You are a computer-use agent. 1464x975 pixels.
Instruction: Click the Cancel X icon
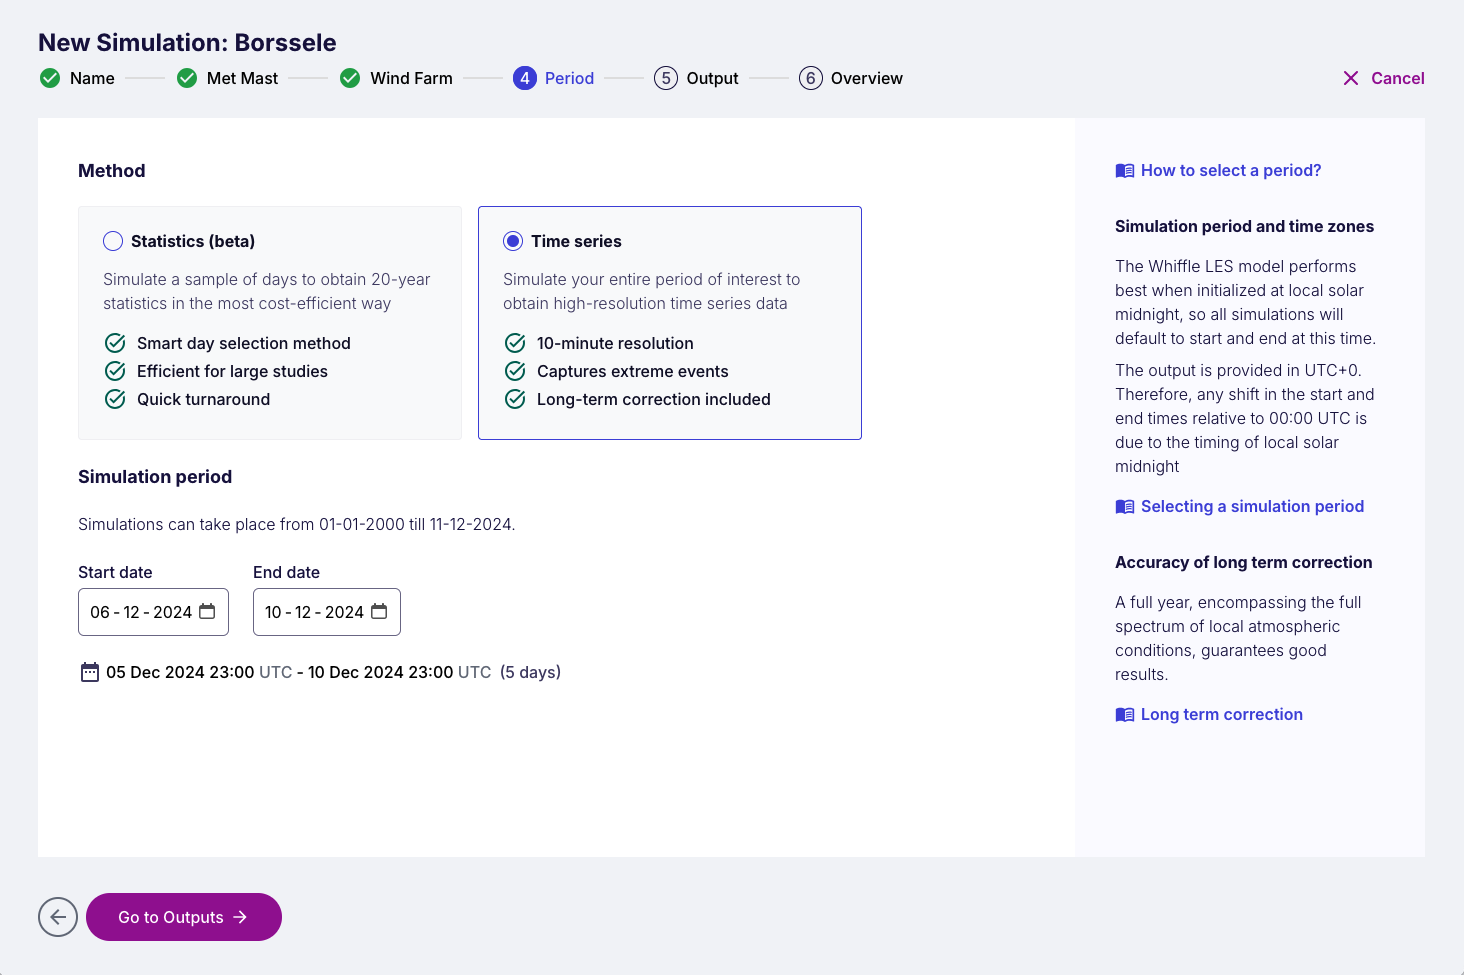coord(1351,78)
